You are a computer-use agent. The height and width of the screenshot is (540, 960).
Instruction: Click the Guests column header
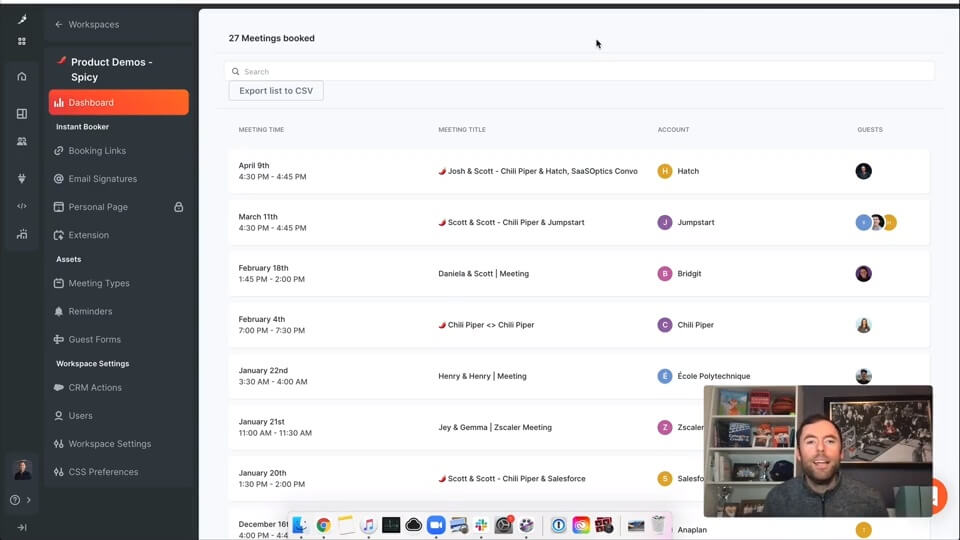tap(870, 130)
